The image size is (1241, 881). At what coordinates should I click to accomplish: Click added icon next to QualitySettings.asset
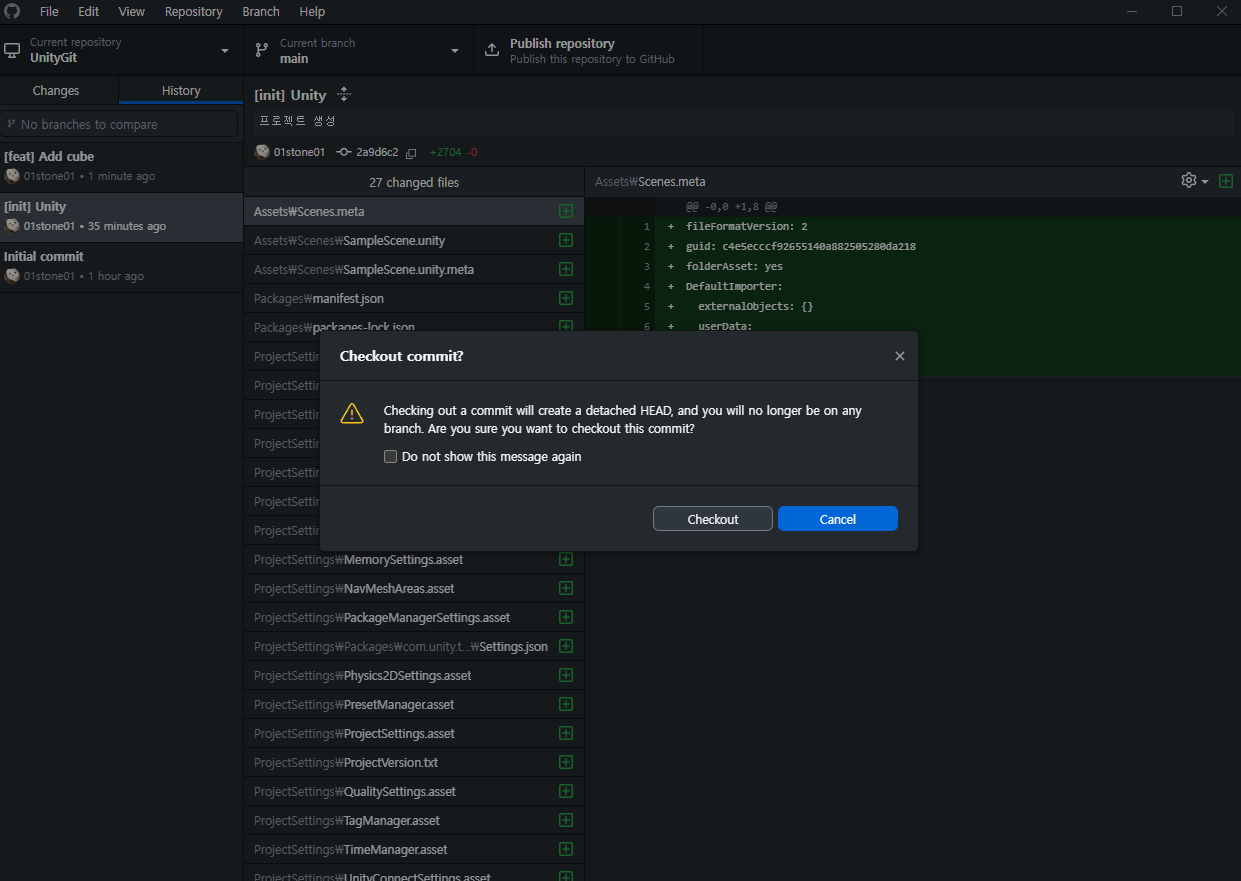click(x=566, y=791)
